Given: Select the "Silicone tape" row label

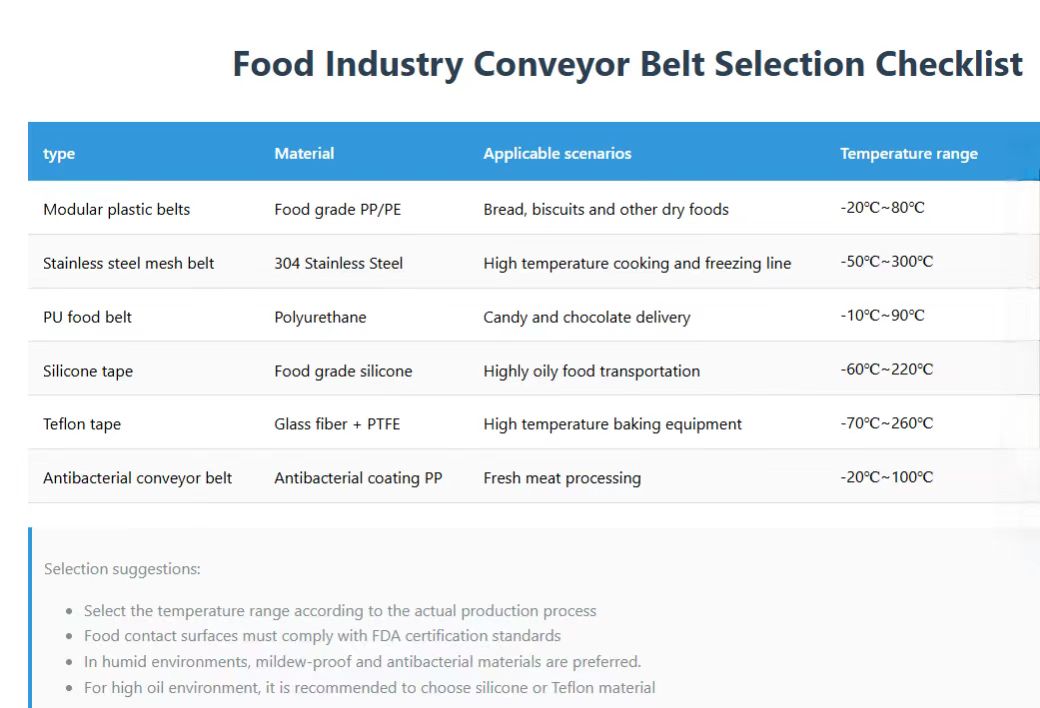Looking at the screenshot, I should [88, 371].
